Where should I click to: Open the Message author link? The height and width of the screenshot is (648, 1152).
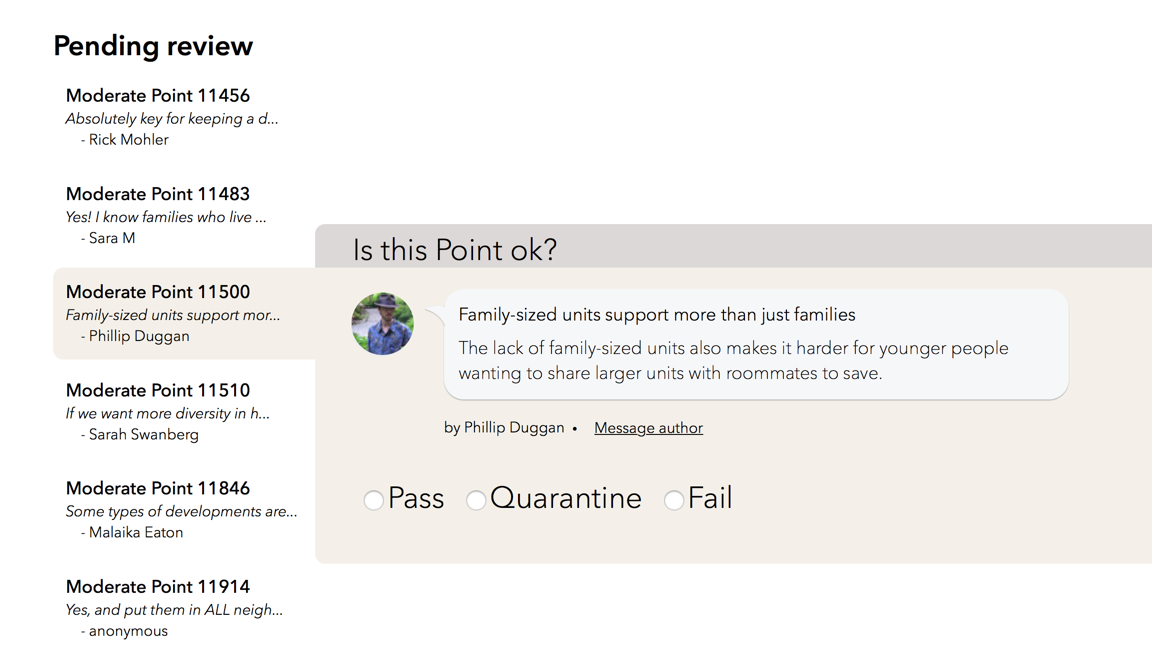[648, 428]
